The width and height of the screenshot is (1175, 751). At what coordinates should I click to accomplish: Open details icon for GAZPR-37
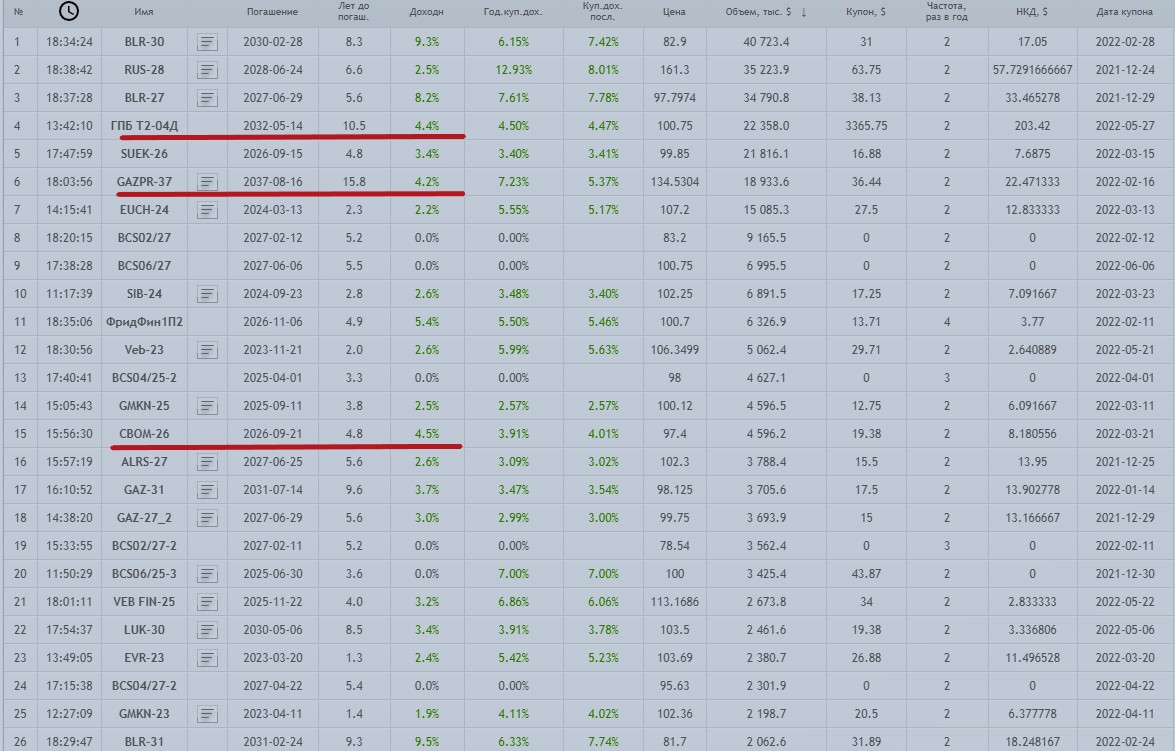pos(208,182)
